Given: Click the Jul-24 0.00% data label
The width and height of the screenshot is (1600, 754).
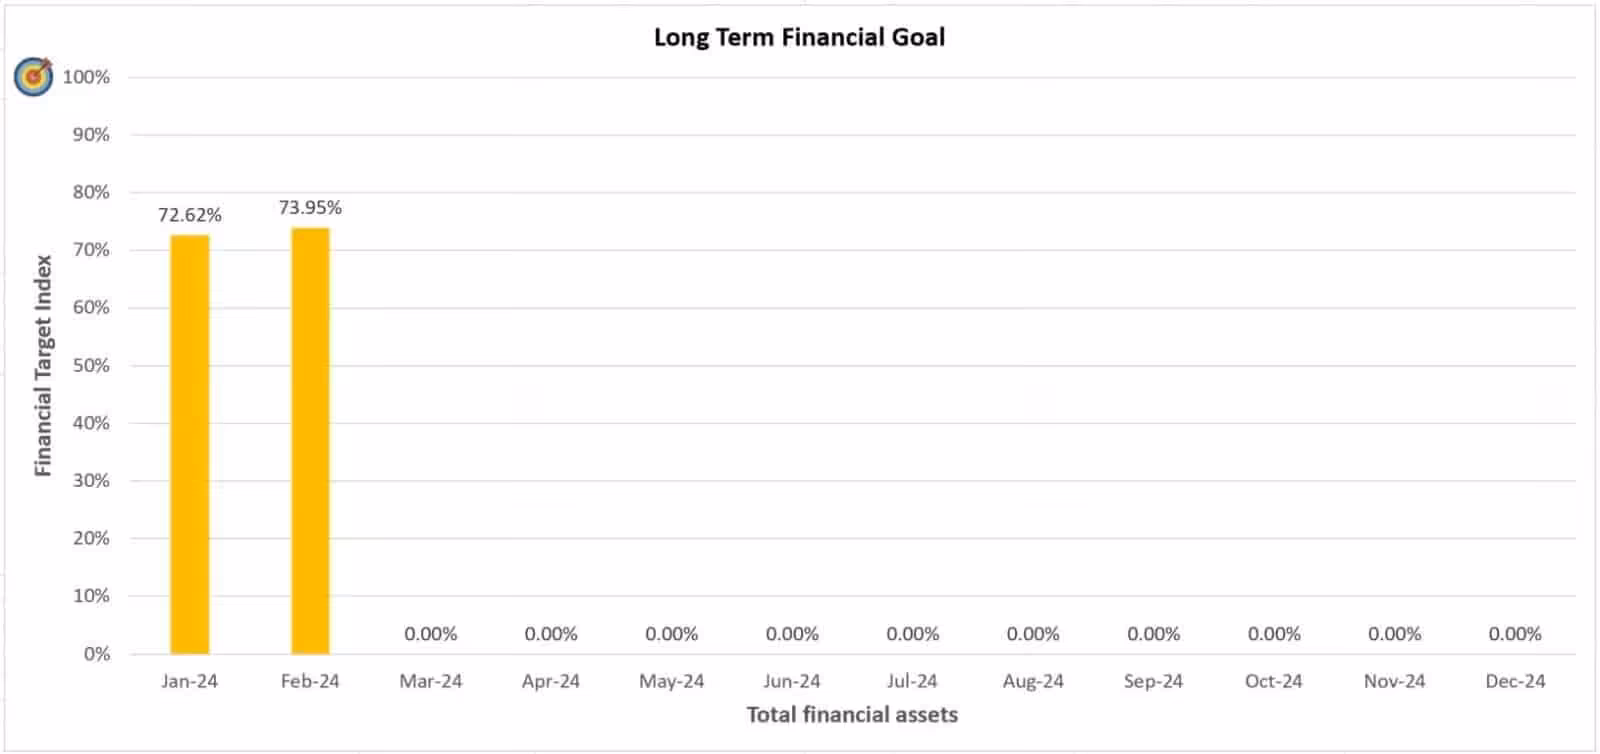Looking at the screenshot, I should coord(912,634).
